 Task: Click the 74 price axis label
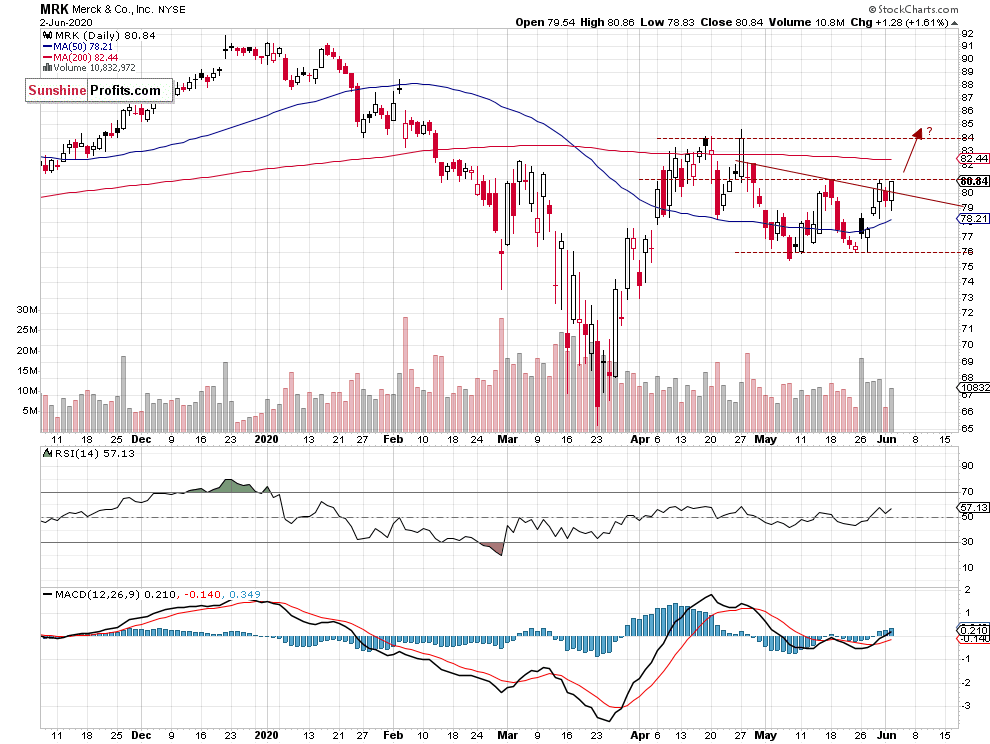click(x=967, y=282)
